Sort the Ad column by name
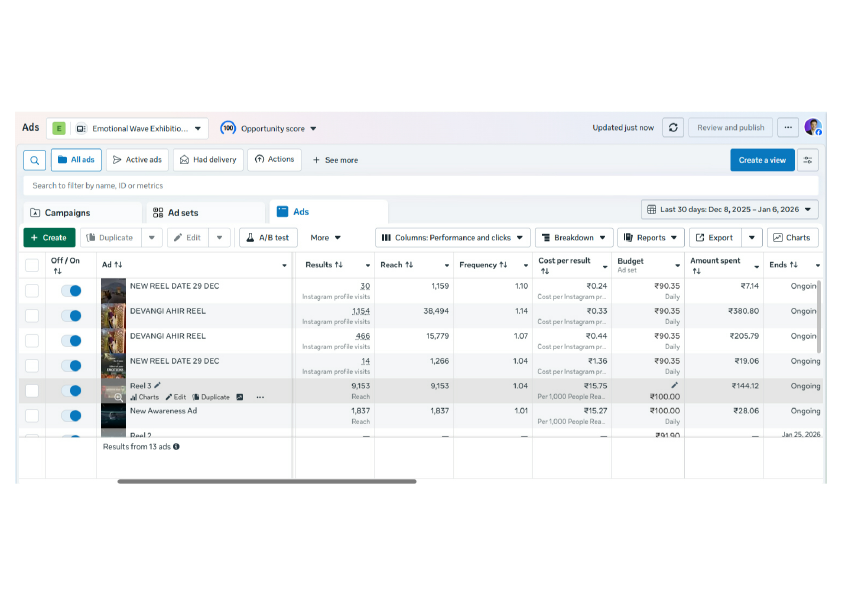The width and height of the screenshot is (842, 595). tap(118, 265)
